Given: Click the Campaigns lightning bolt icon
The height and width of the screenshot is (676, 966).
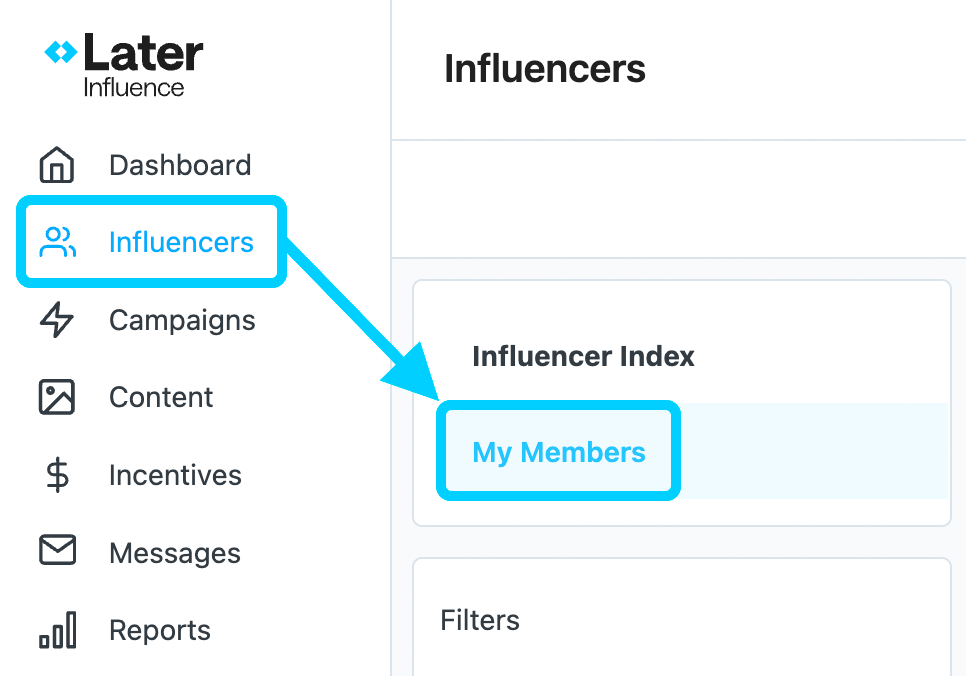Looking at the screenshot, I should tap(57, 319).
